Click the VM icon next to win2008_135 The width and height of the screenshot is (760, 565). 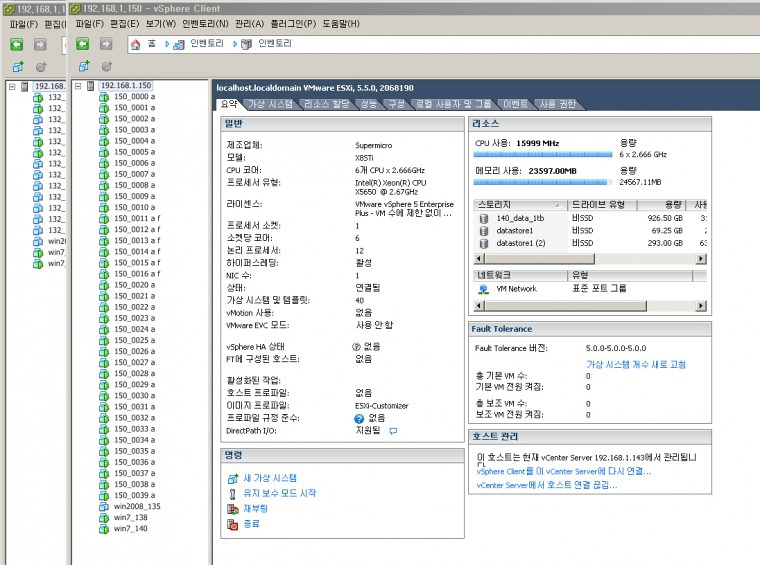coord(104,506)
